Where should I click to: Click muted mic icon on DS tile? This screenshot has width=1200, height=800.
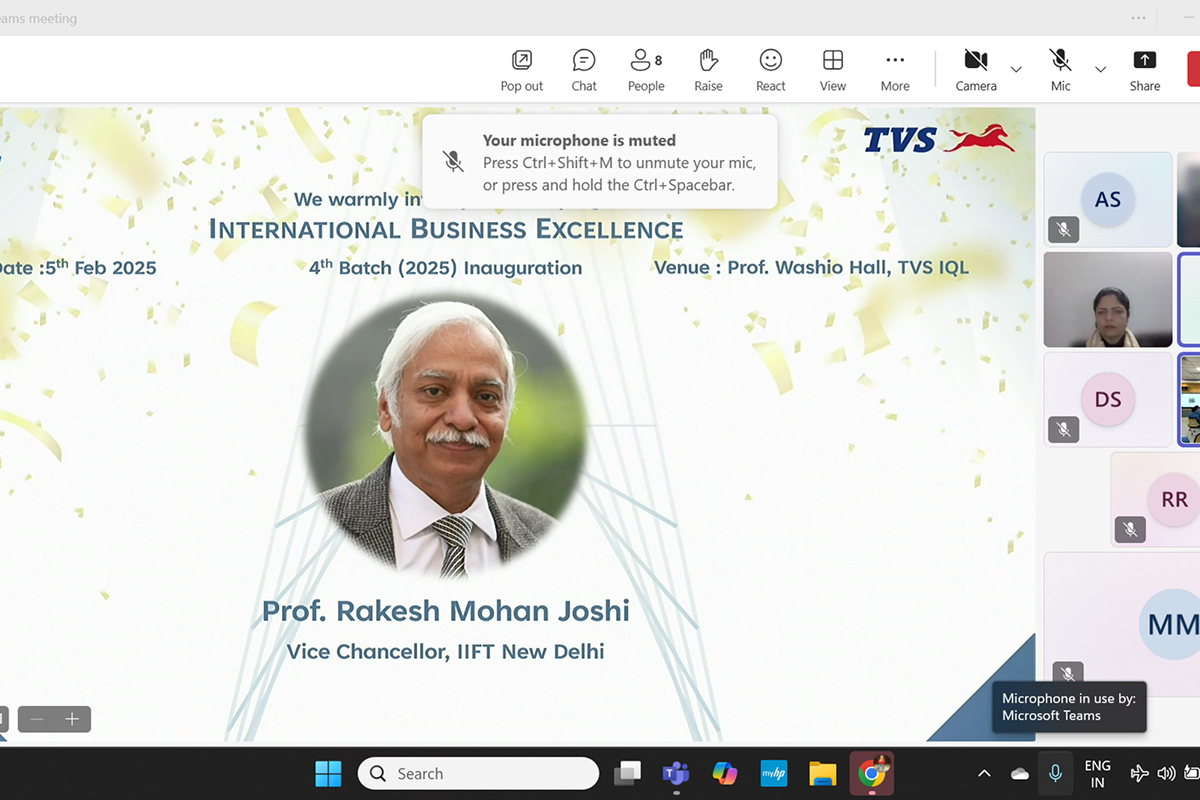pyautogui.click(x=1064, y=430)
